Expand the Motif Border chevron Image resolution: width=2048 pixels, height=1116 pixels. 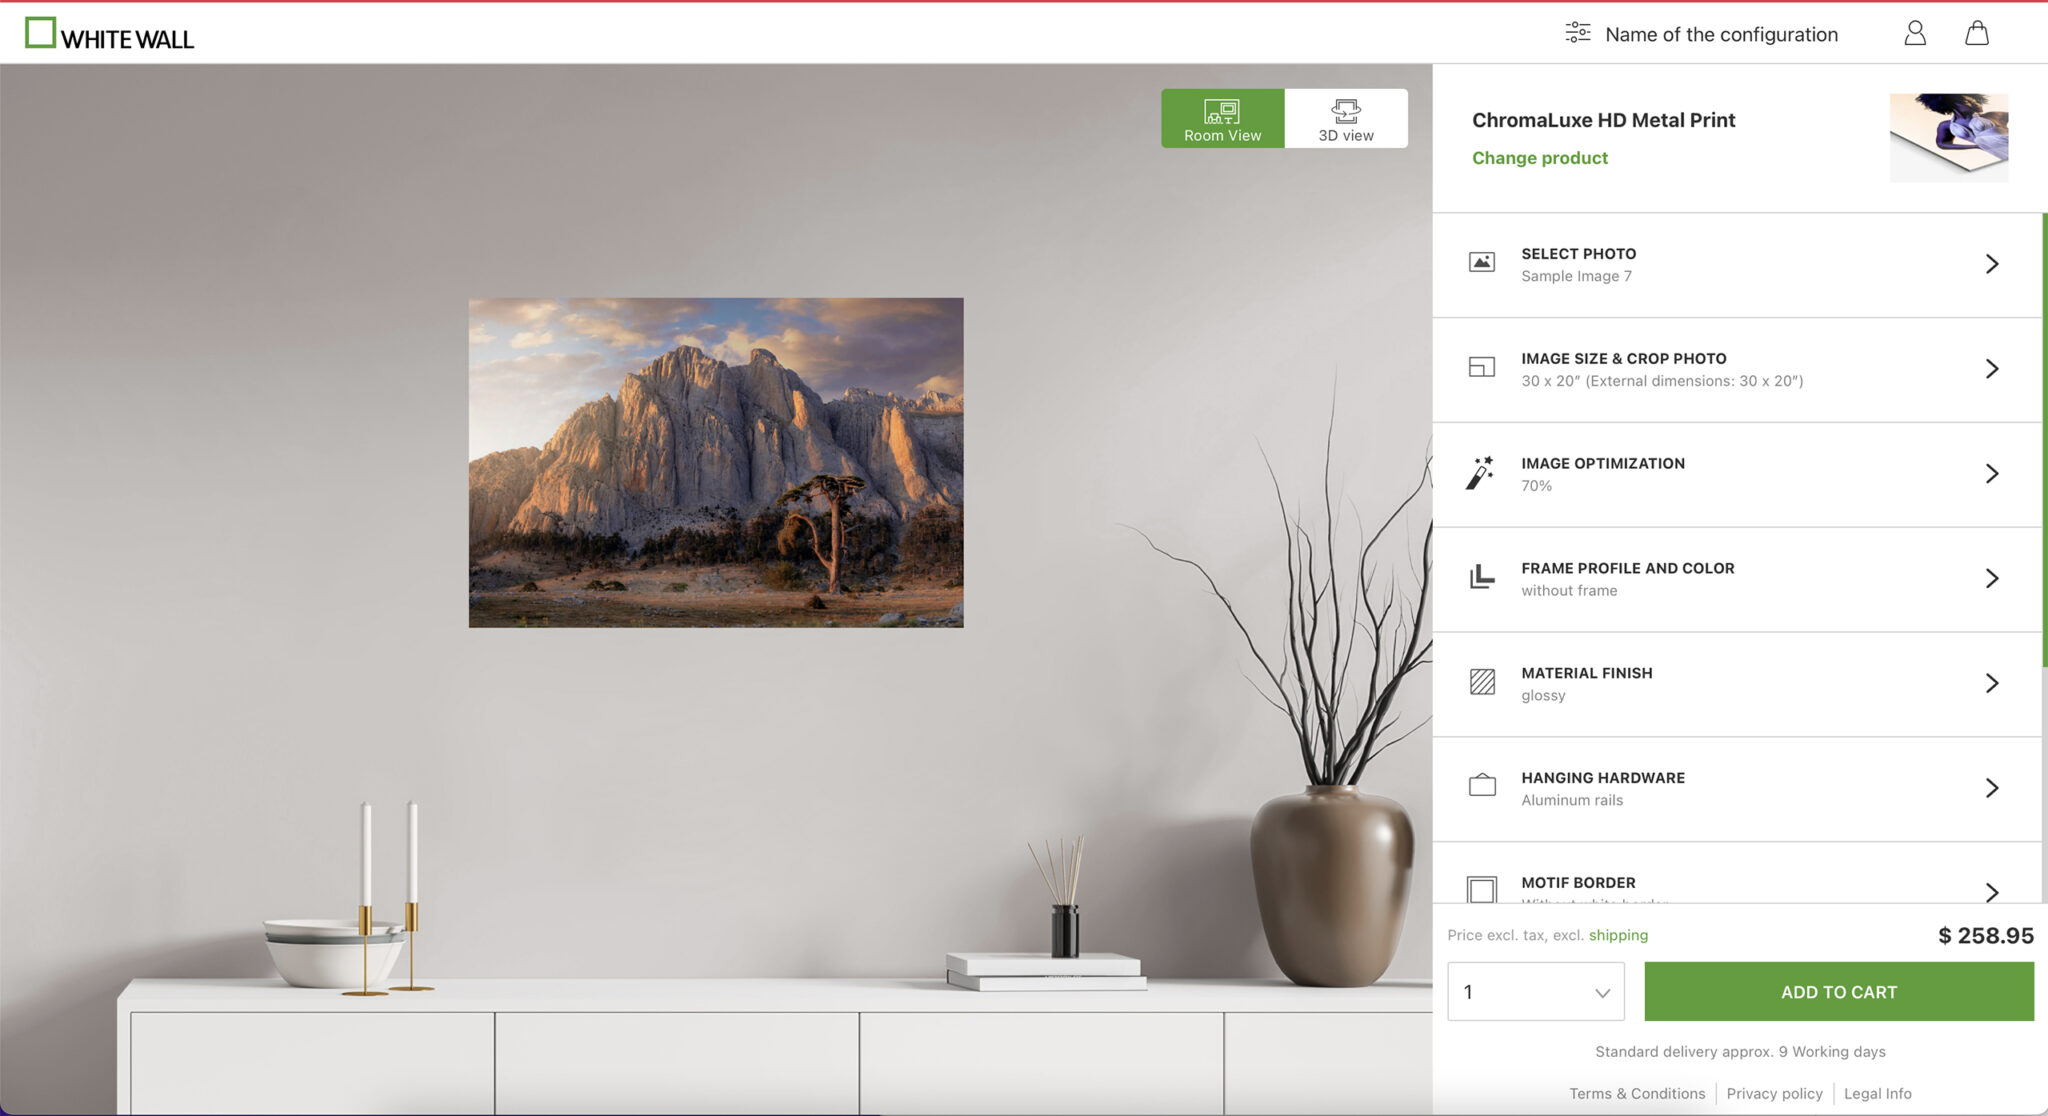pos(1991,891)
